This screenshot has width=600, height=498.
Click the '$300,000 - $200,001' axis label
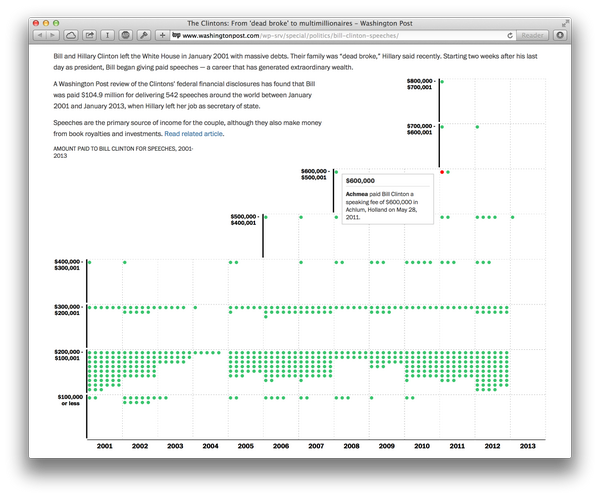click(68, 310)
